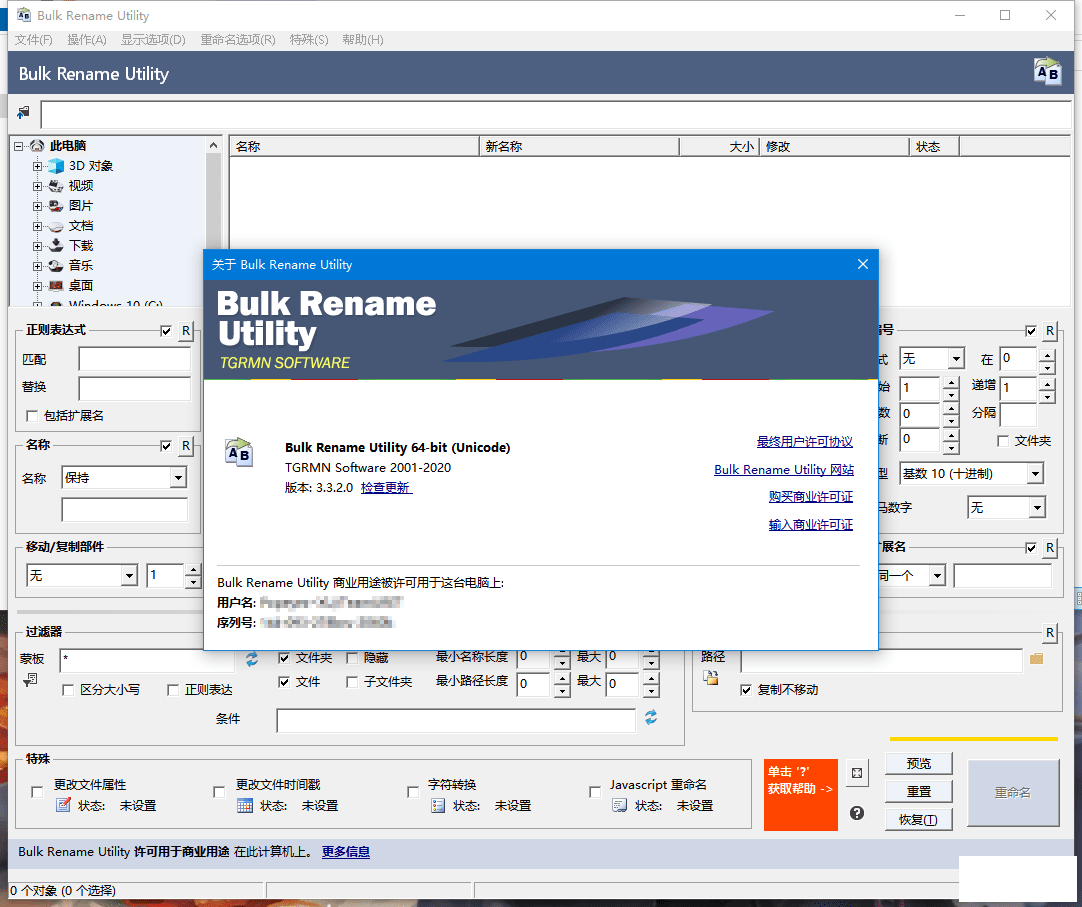Collapse the 此电脑 tree node
Screen dimensions: 1082x907
19,146
